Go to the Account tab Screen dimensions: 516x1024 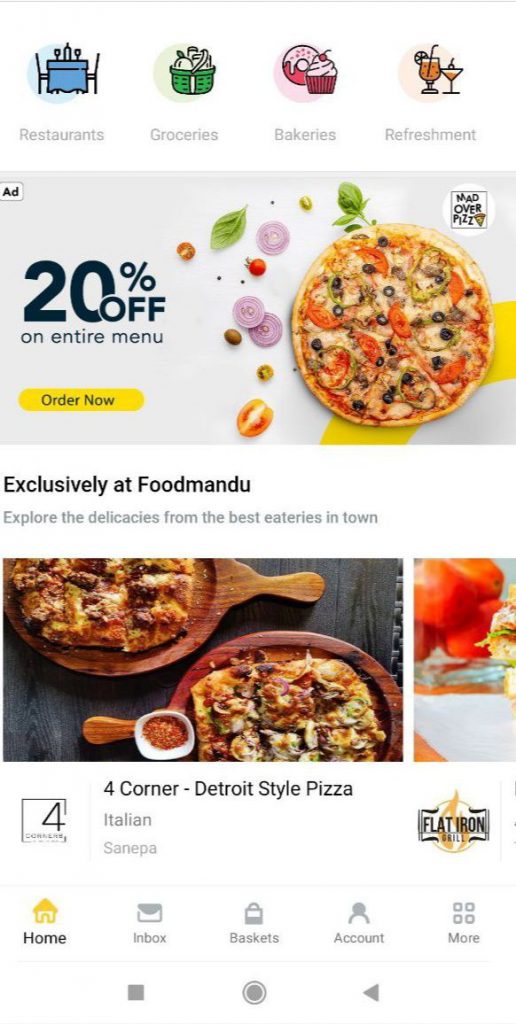[359, 923]
